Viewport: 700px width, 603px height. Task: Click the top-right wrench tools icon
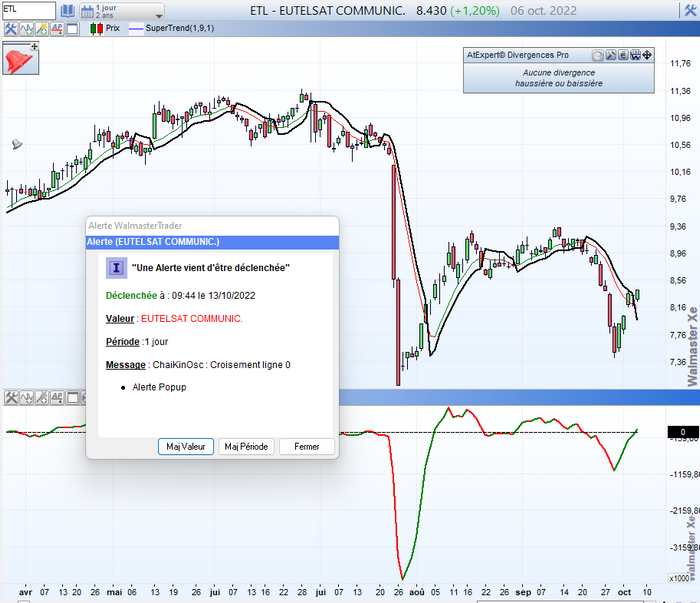click(690, 10)
